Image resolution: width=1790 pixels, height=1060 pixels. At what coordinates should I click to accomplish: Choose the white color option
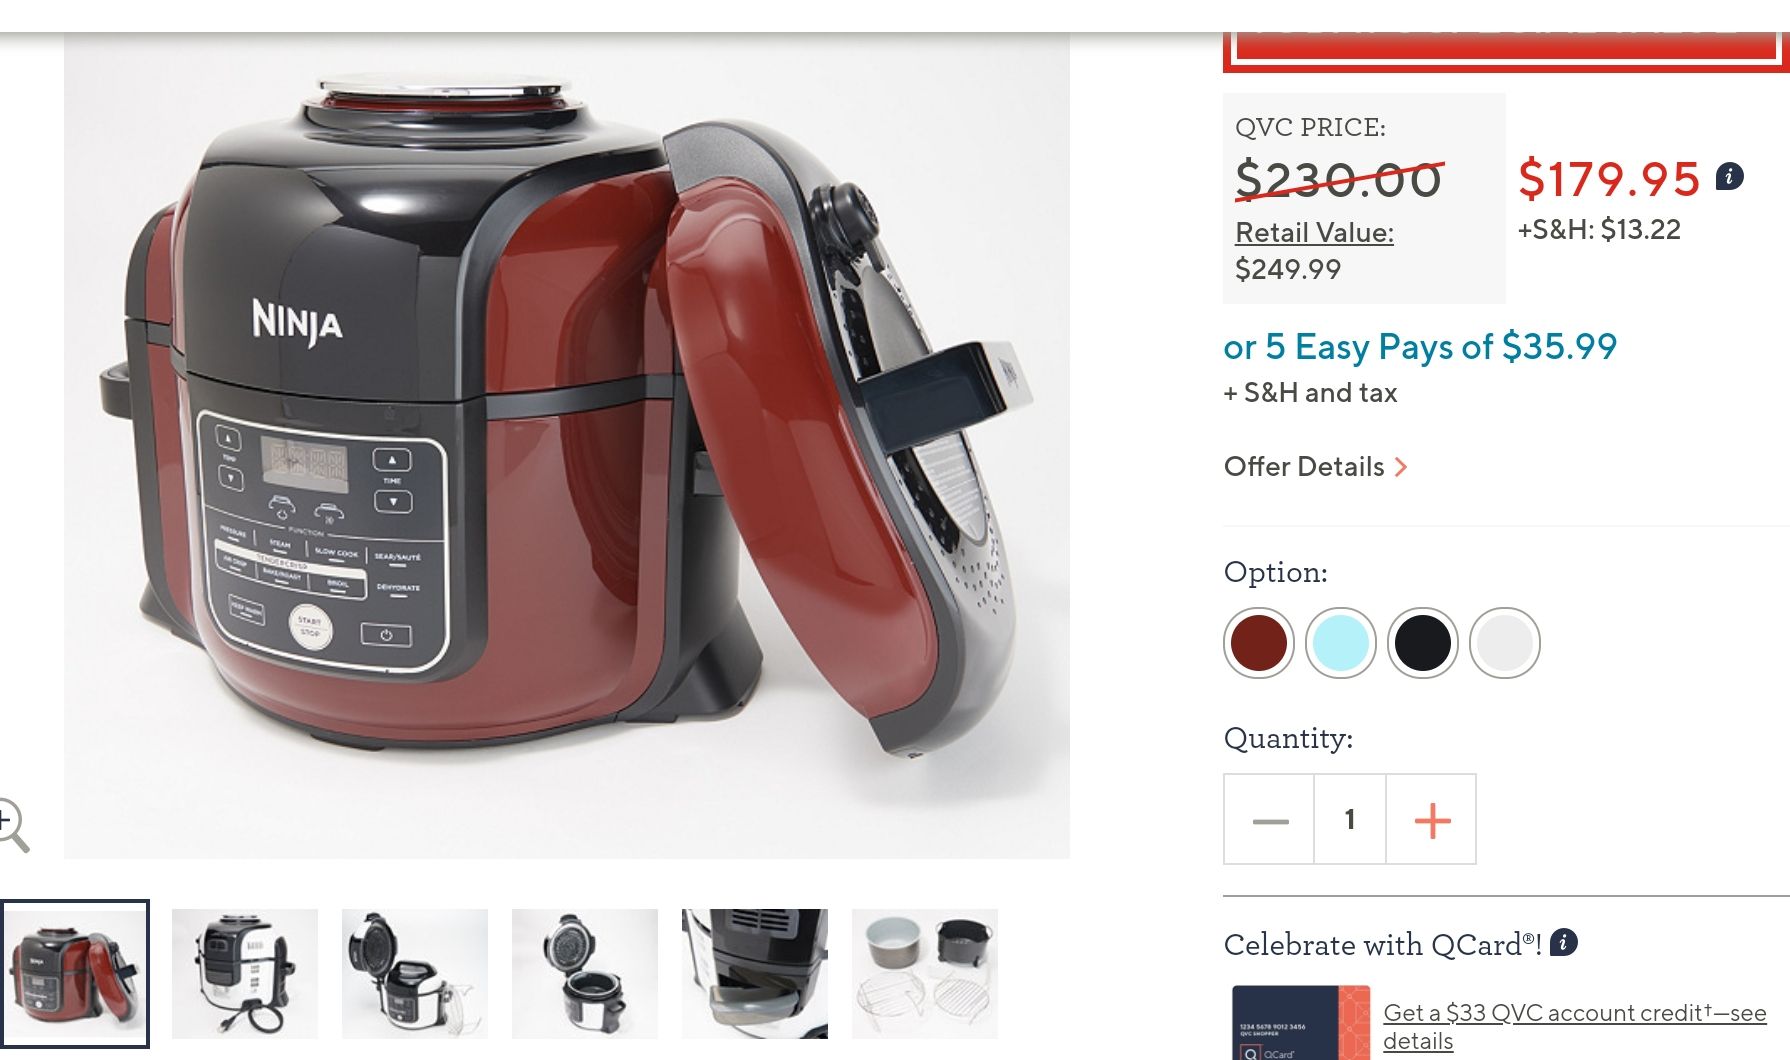[x=1505, y=643]
